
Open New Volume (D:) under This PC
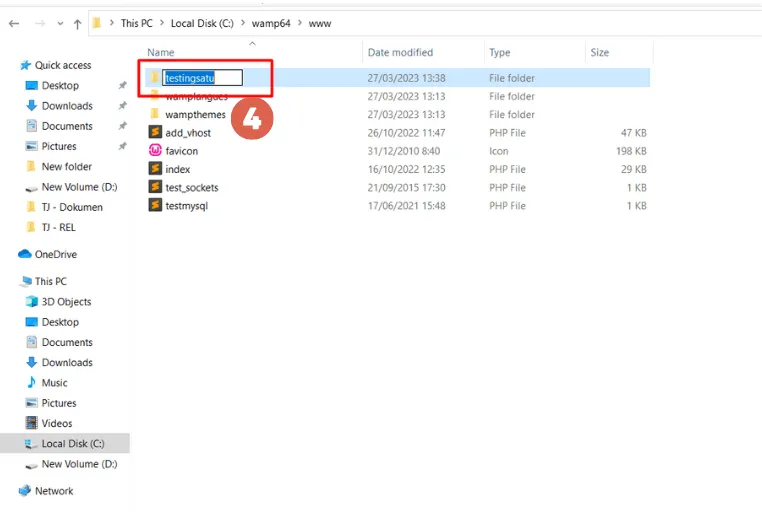point(79,464)
